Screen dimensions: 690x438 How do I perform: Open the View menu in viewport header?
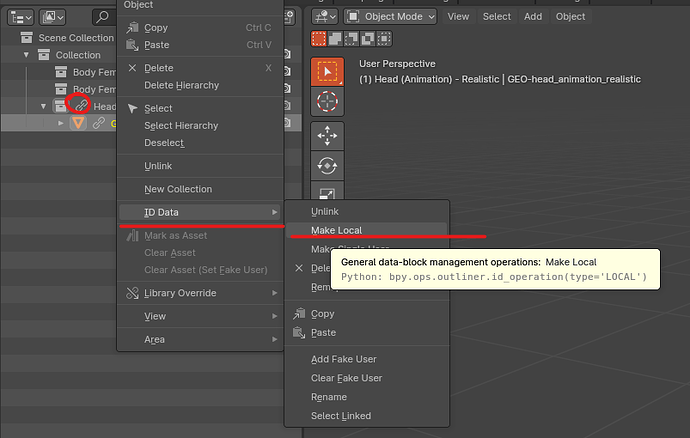point(458,17)
